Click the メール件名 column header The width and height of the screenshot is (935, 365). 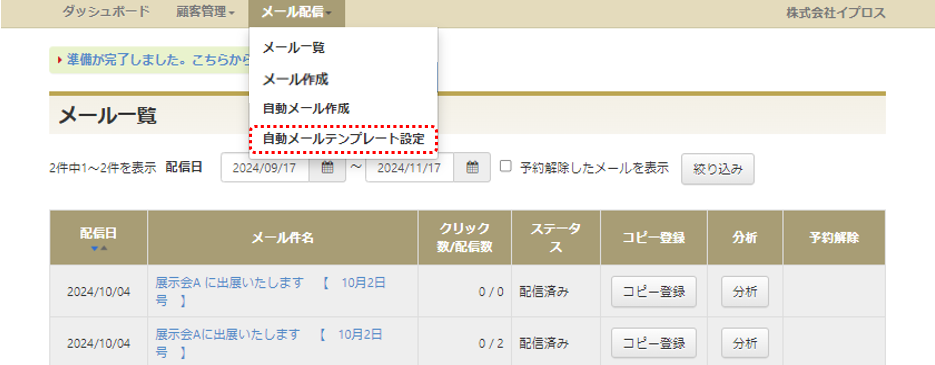283,237
